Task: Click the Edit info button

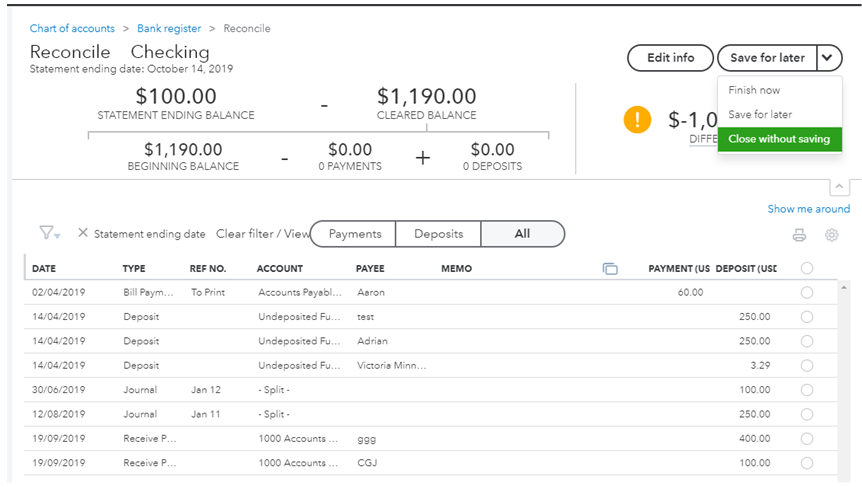Action: click(x=670, y=58)
